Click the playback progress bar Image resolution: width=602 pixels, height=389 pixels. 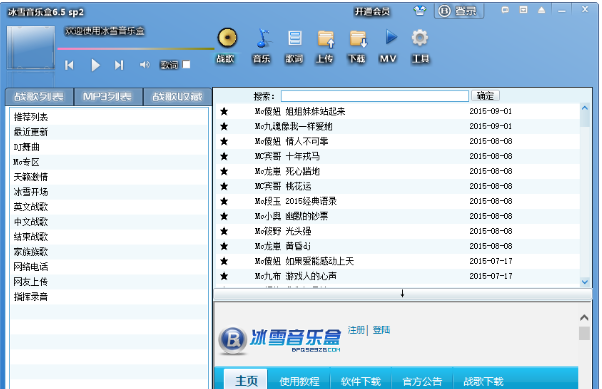click(136, 49)
